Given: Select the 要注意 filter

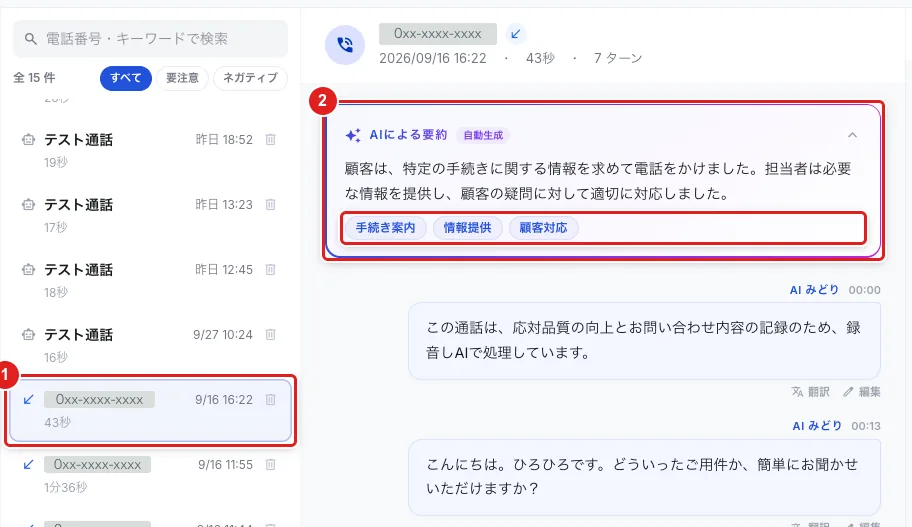Looking at the screenshot, I should (182, 78).
